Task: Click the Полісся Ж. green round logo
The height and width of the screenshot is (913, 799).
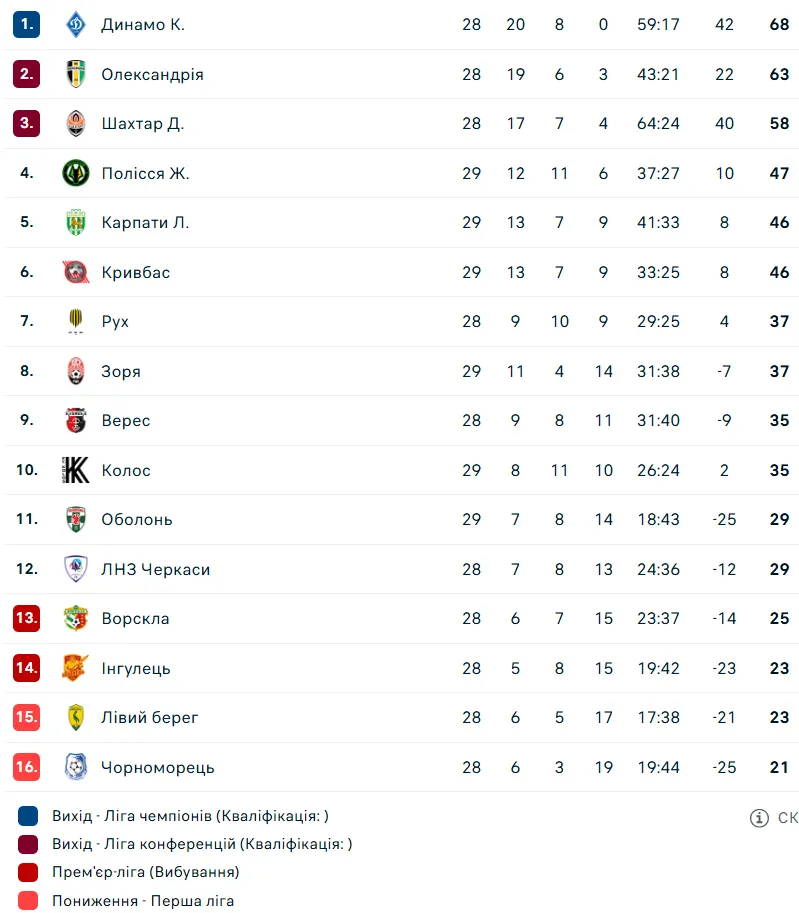Action: [76, 173]
